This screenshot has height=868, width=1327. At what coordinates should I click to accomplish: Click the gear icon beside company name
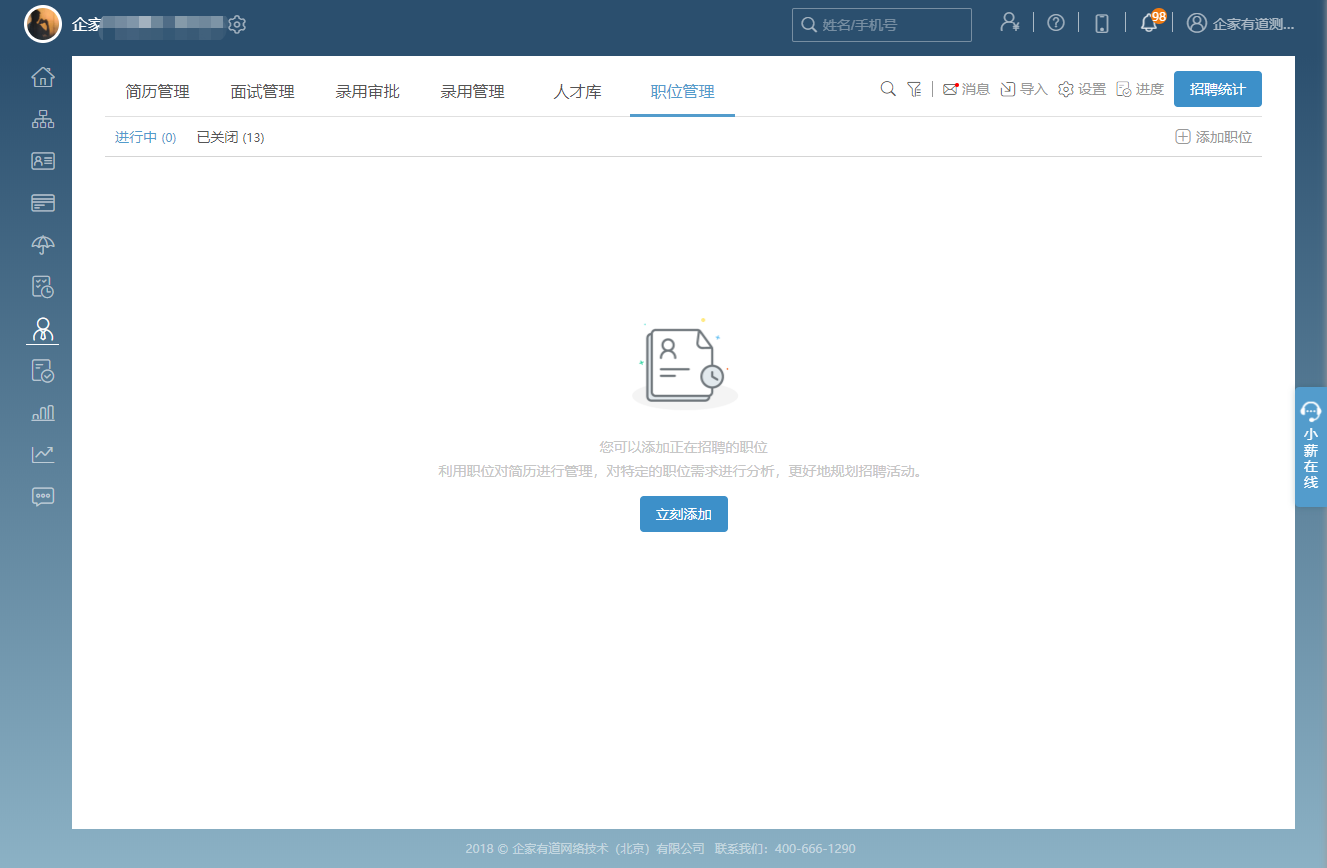[x=237, y=24]
